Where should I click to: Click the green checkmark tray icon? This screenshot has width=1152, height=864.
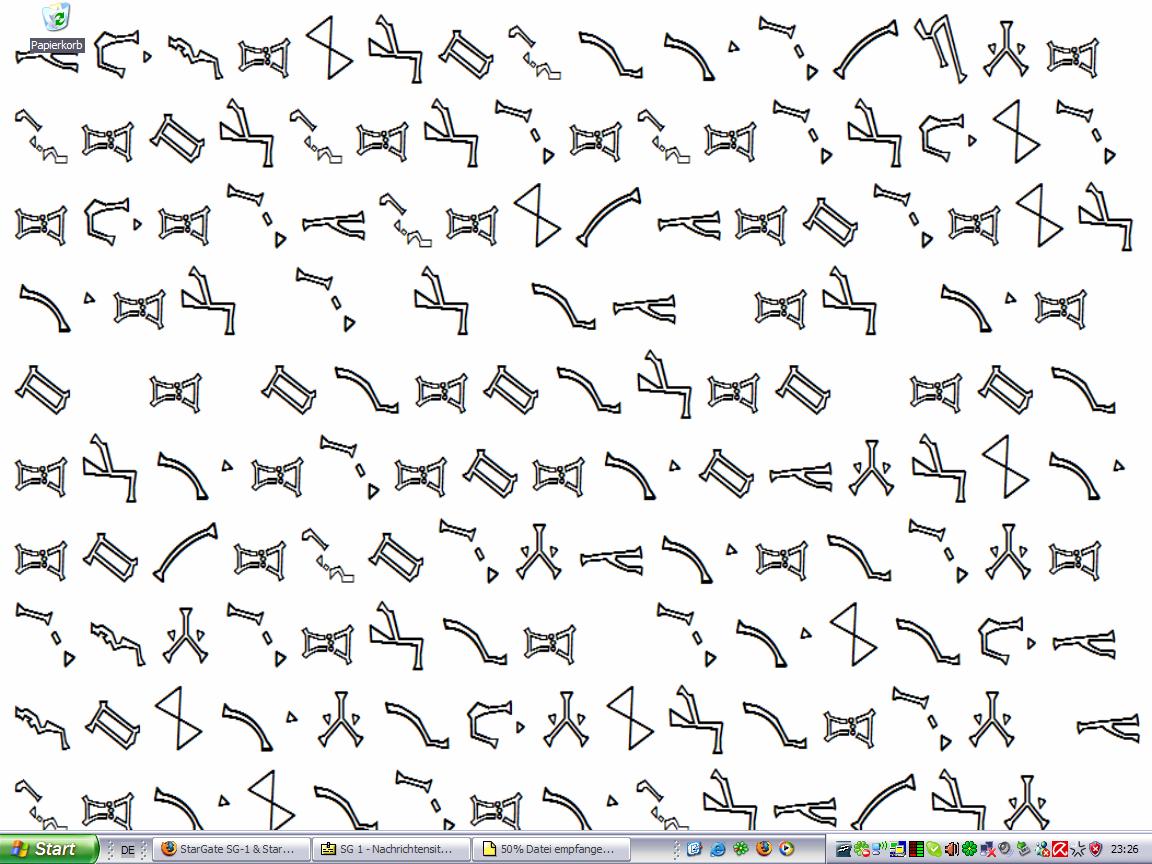934,849
